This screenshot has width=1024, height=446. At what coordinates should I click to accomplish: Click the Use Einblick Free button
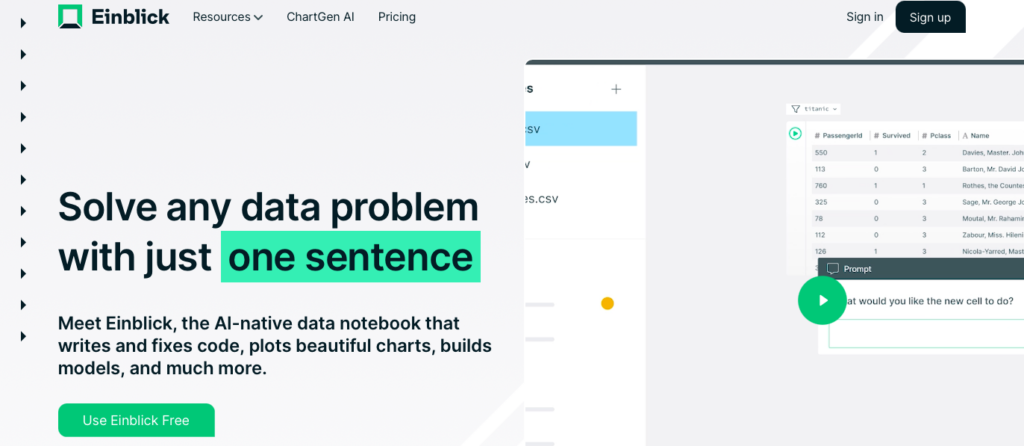(136, 420)
